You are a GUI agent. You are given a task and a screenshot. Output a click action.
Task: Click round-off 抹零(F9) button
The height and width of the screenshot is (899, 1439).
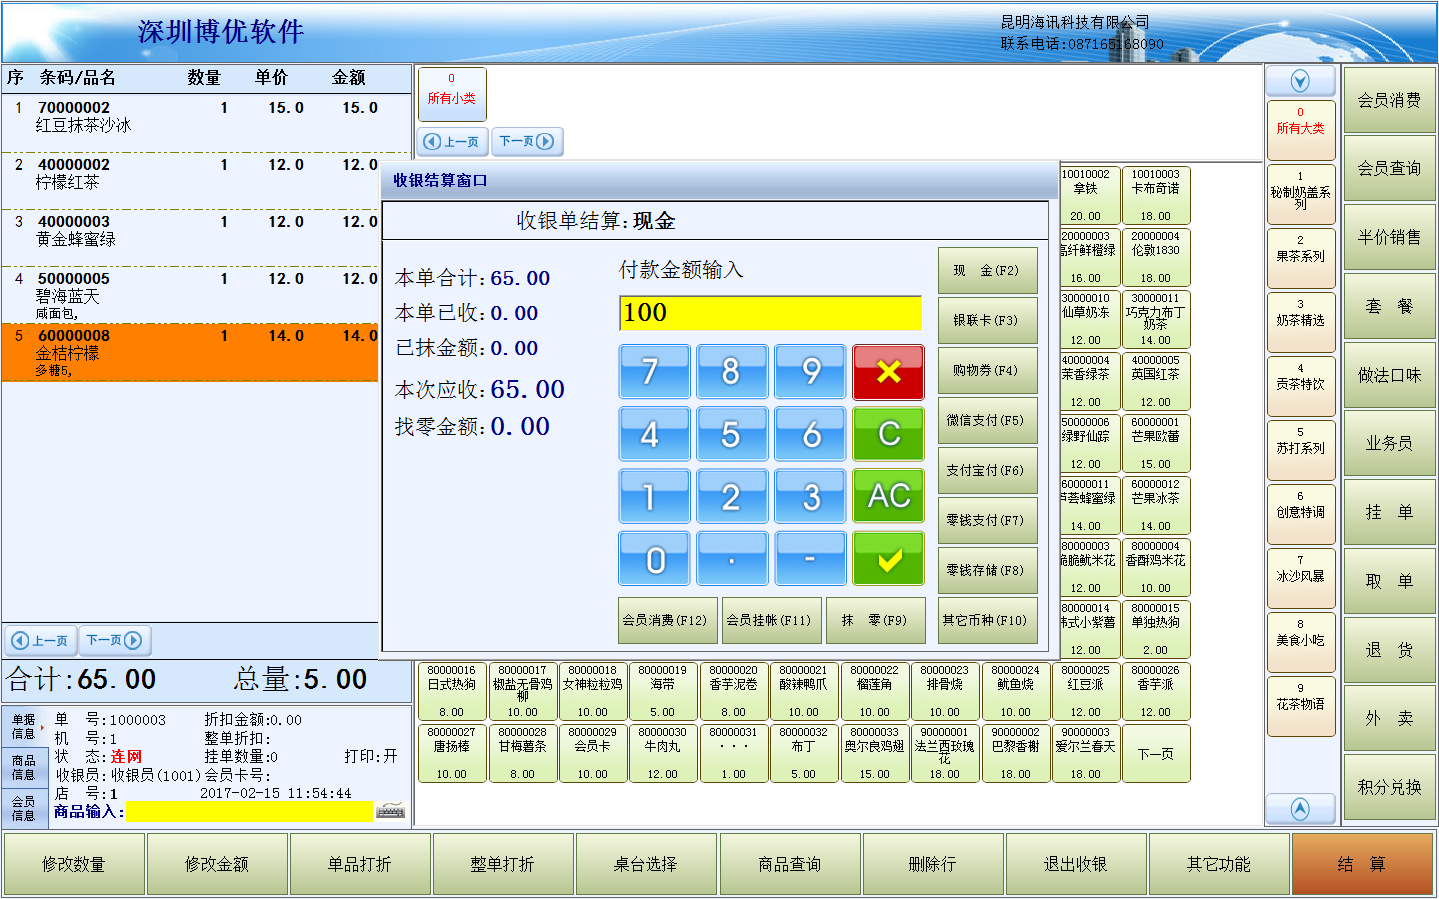pyautogui.click(x=875, y=620)
